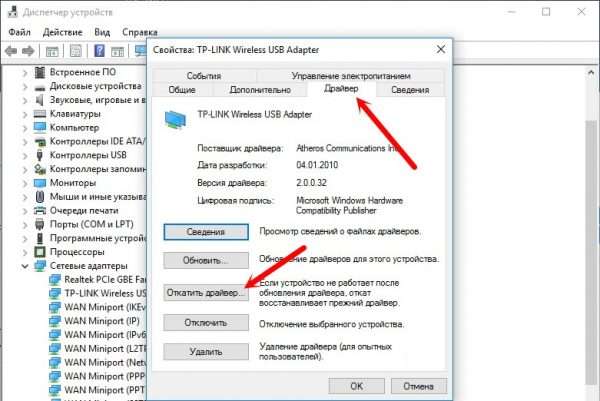Image resolution: width=600 pixels, height=401 pixels.
Task: Switch to the Общие tab
Action: tap(182, 90)
